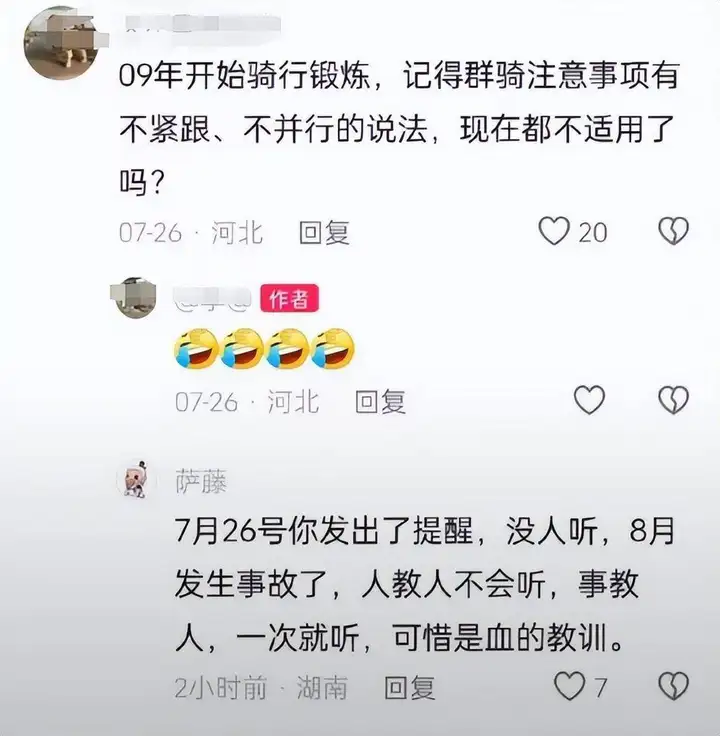This screenshot has height=736, width=720.
Task: Reply to the first comment from 河北
Action: 324,232
